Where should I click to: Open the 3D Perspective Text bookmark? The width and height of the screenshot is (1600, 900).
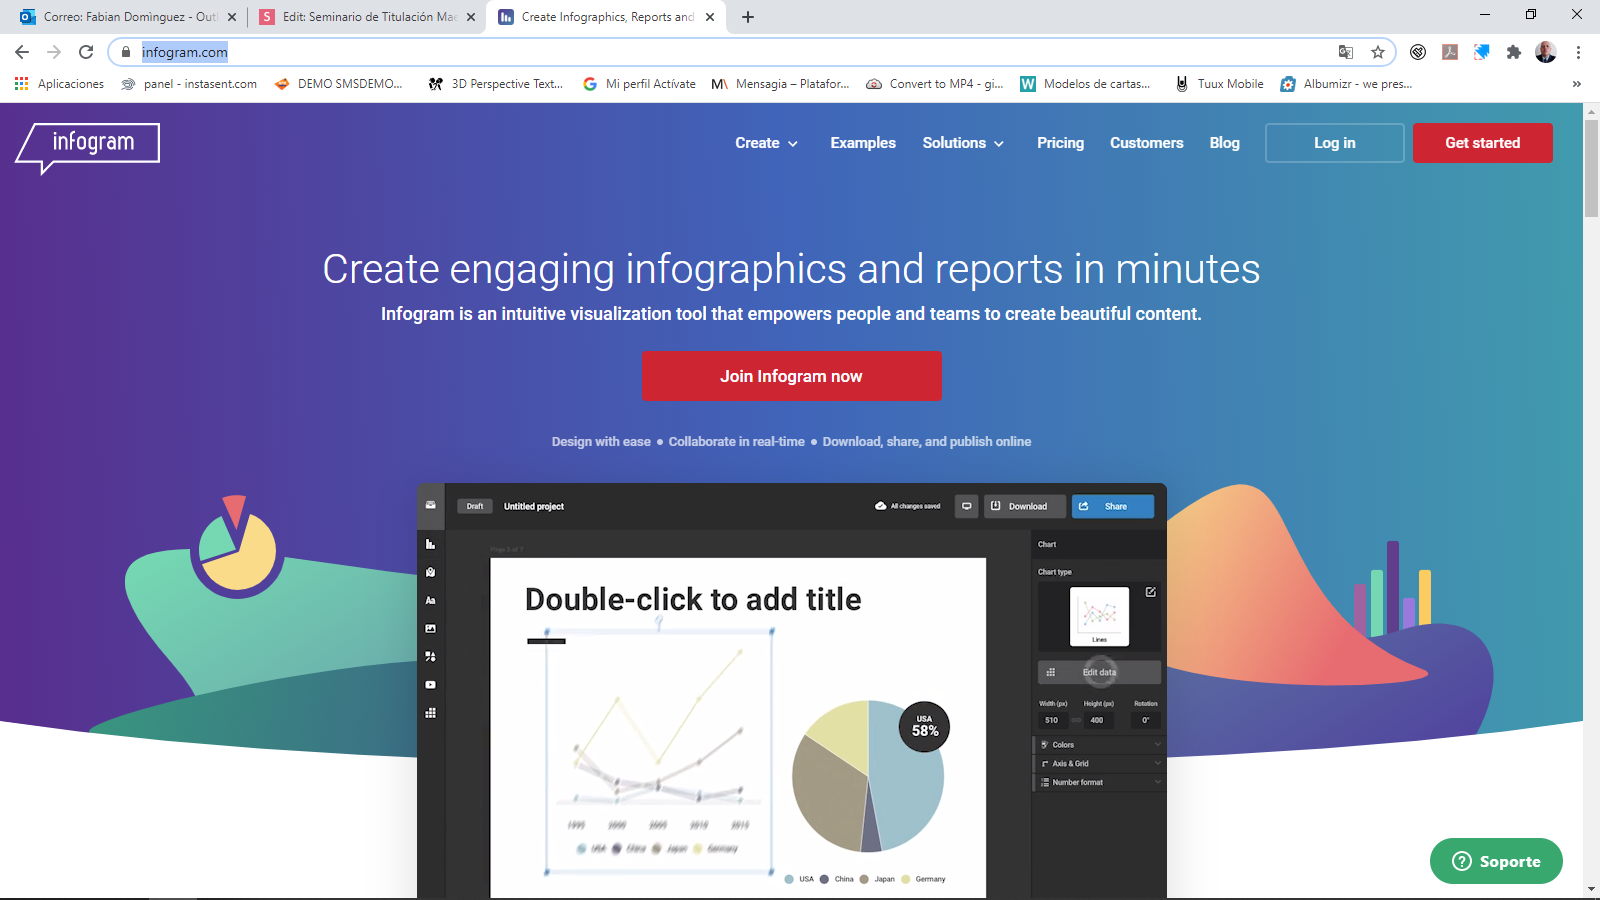tap(496, 84)
